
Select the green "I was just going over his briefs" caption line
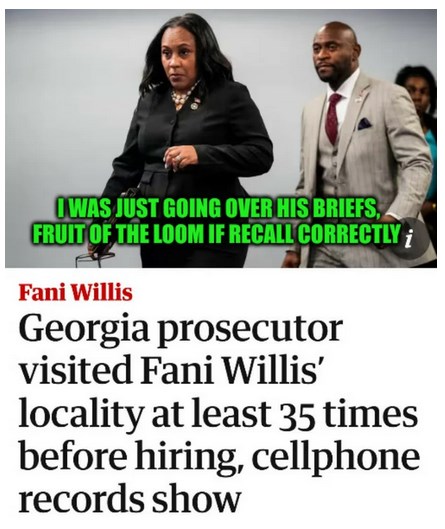(218, 210)
